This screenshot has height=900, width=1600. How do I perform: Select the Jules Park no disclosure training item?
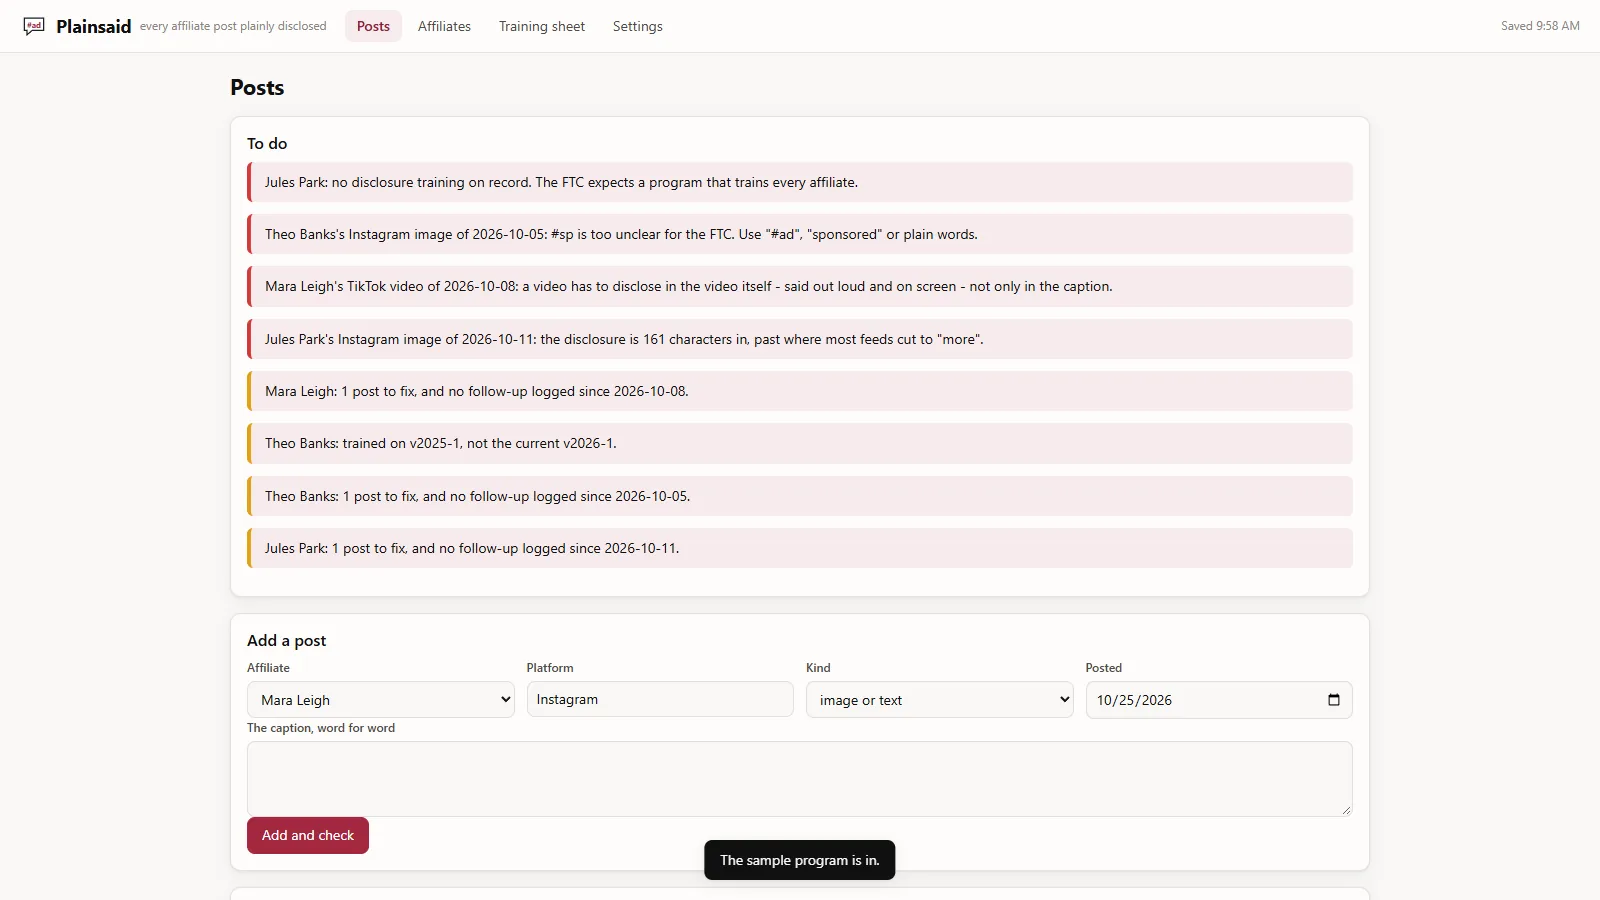(x=800, y=182)
